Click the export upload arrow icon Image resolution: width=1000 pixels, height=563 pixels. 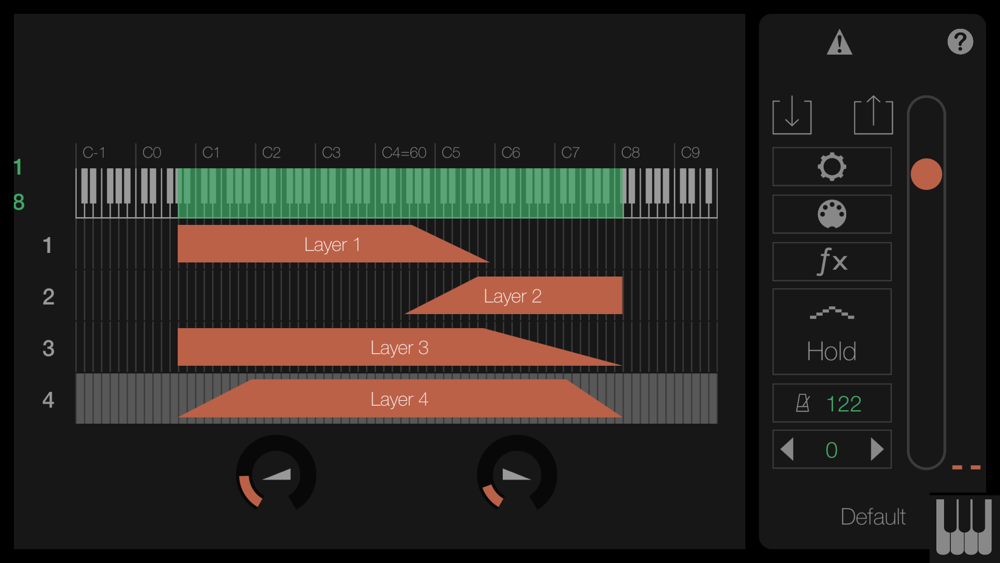pyautogui.click(x=873, y=115)
